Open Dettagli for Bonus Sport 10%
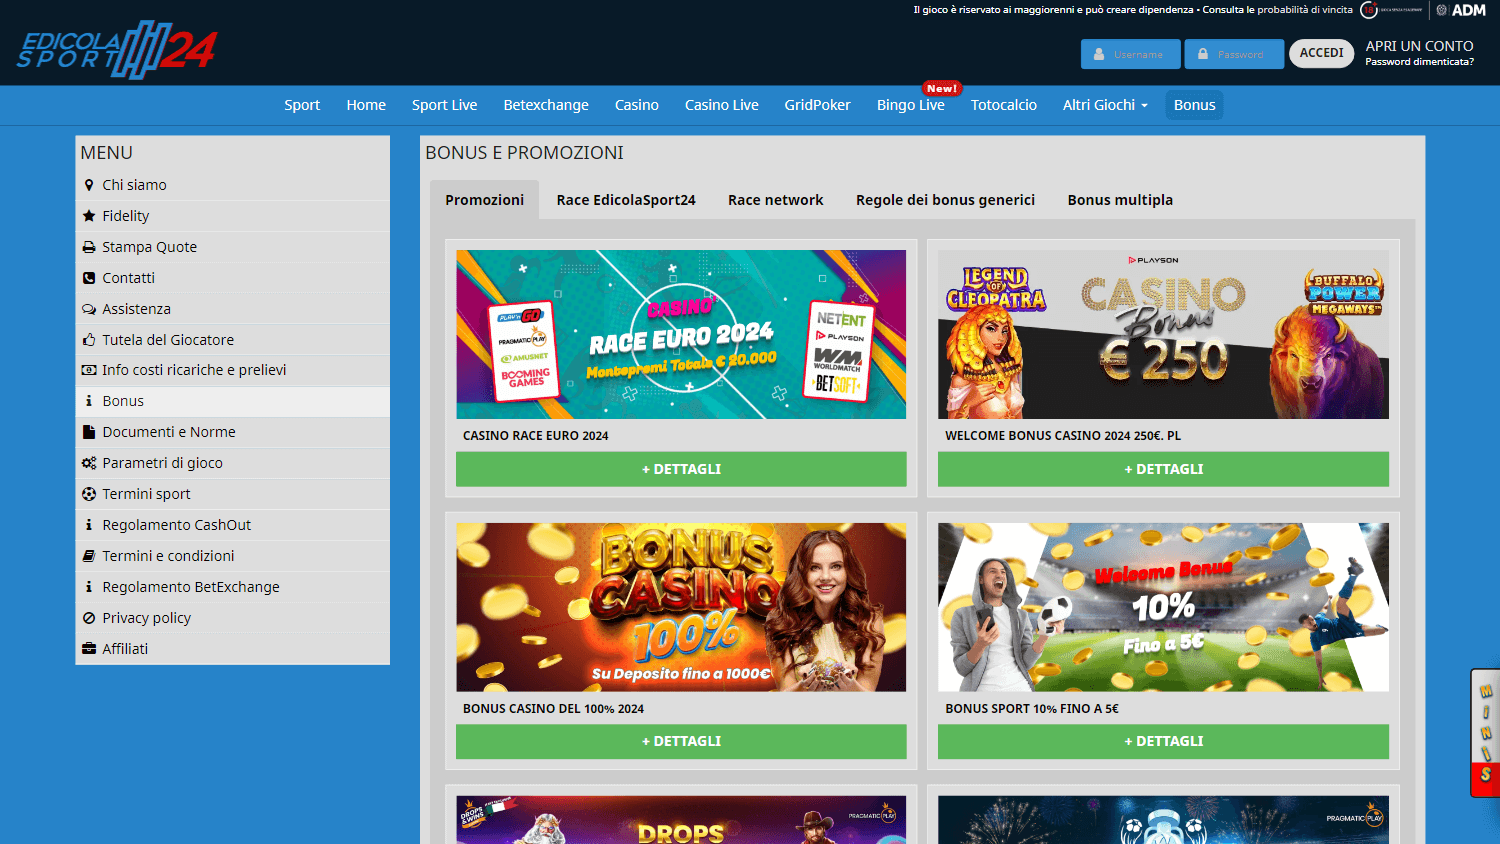This screenshot has width=1500, height=844. (1163, 741)
